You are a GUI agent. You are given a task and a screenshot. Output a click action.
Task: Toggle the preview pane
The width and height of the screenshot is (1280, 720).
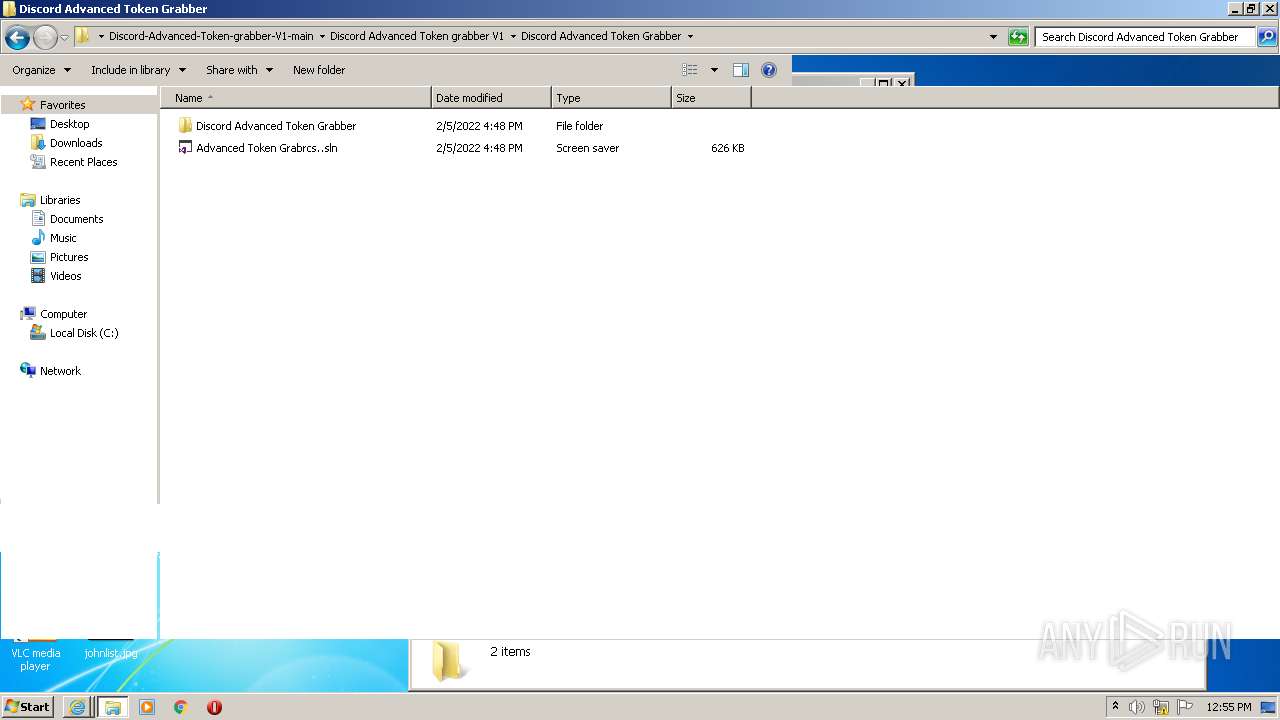tap(741, 70)
